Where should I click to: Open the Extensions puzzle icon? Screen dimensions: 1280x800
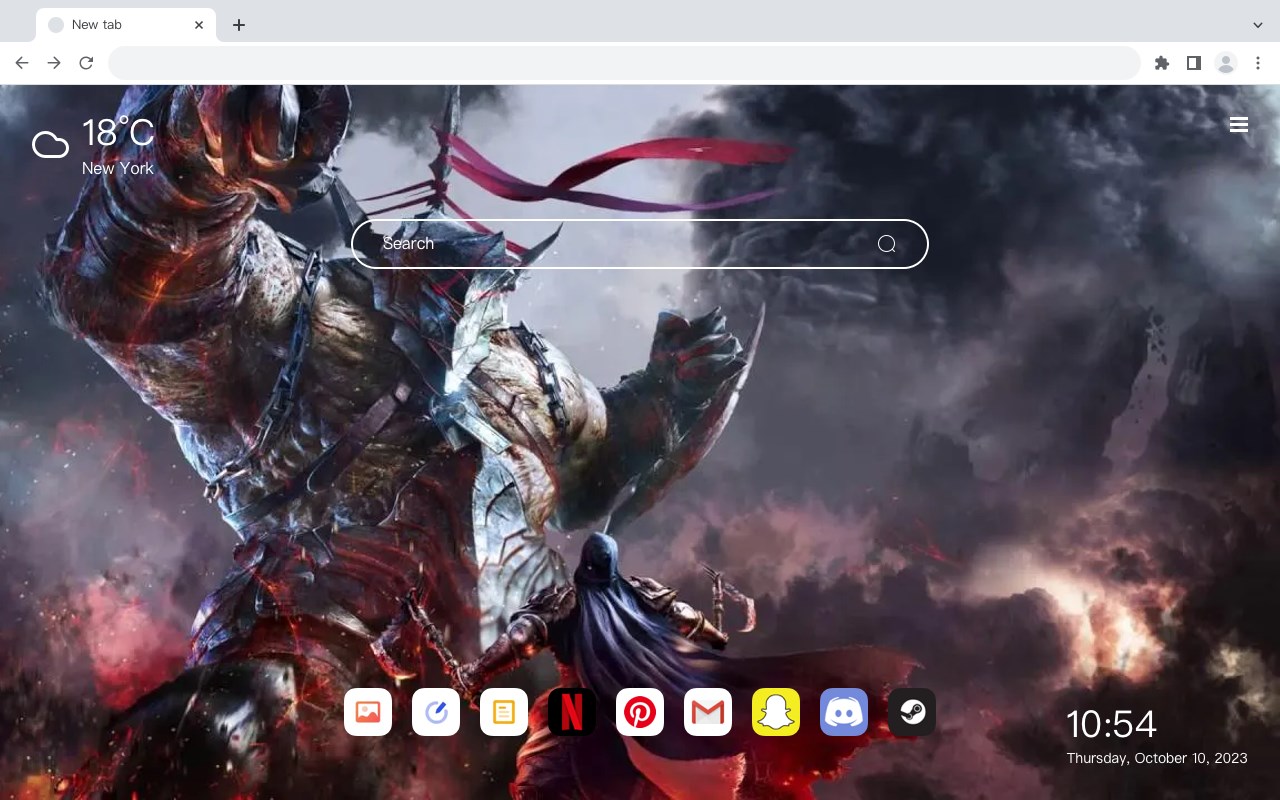click(1161, 63)
